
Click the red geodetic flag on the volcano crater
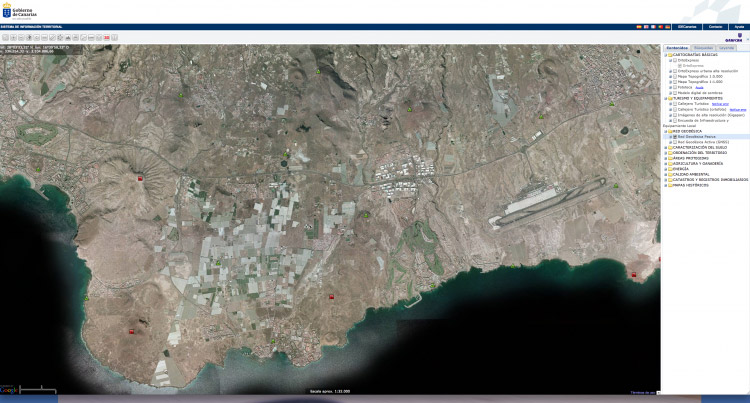[x=140, y=178]
